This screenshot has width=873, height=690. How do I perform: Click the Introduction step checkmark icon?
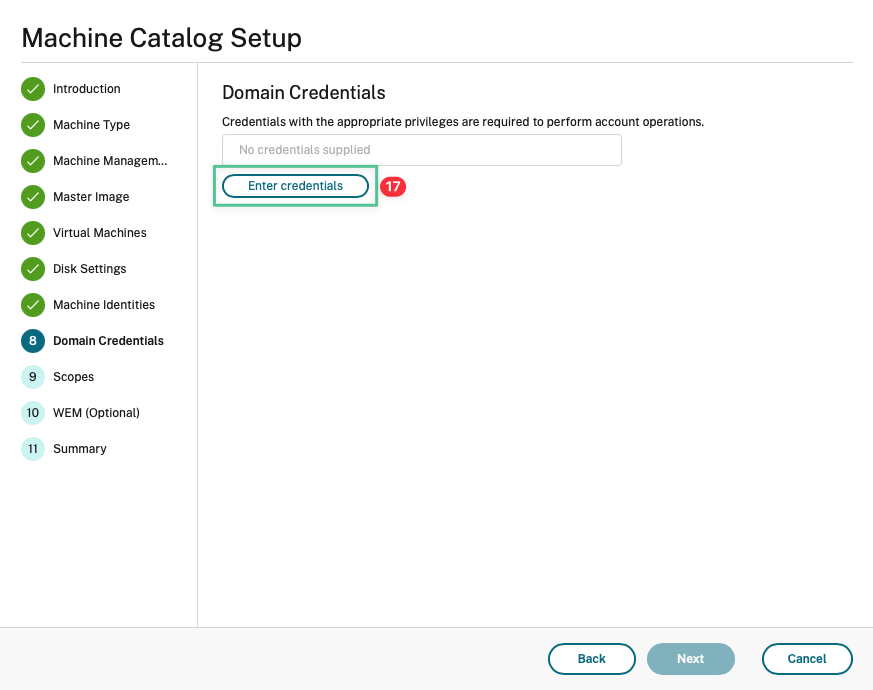pos(33,89)
